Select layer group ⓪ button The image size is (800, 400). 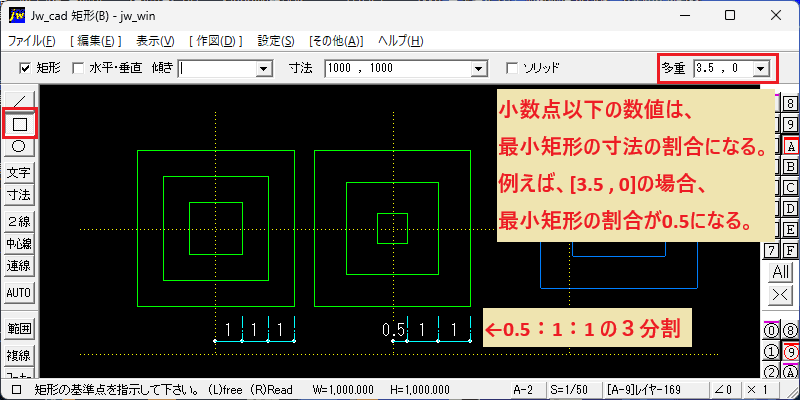(x=770, y=331)
